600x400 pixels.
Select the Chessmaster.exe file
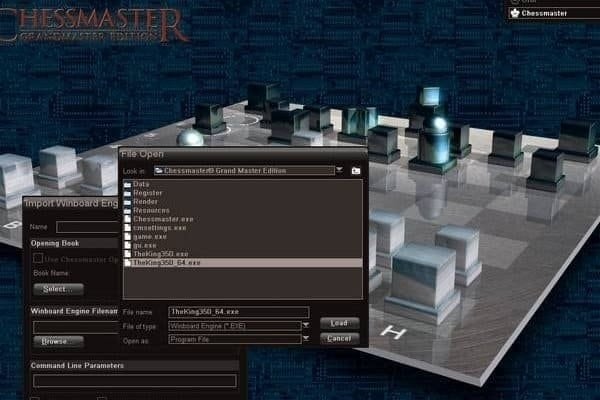157,220
